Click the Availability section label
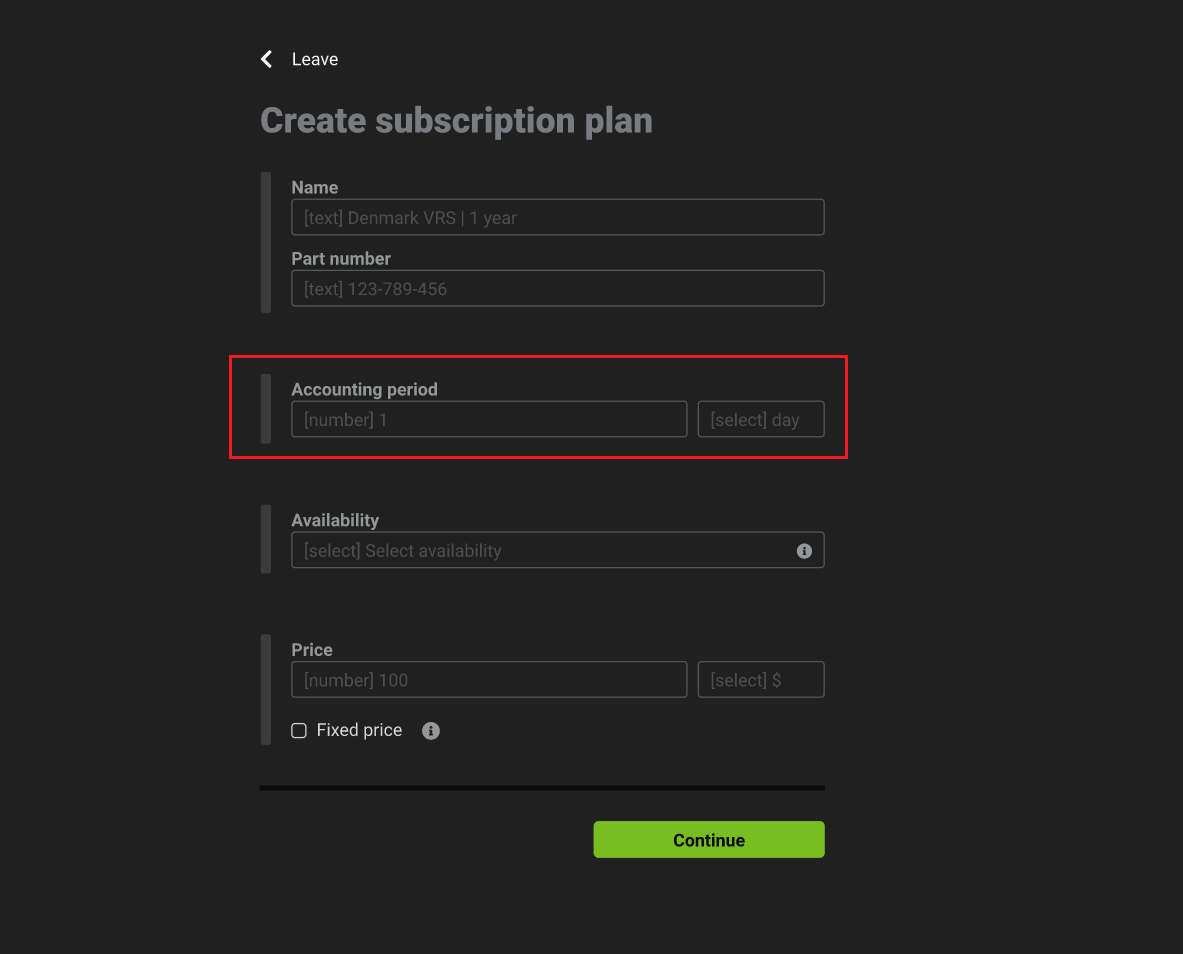Viewport: 1183px width, 954px height. (x=335, y=520)
